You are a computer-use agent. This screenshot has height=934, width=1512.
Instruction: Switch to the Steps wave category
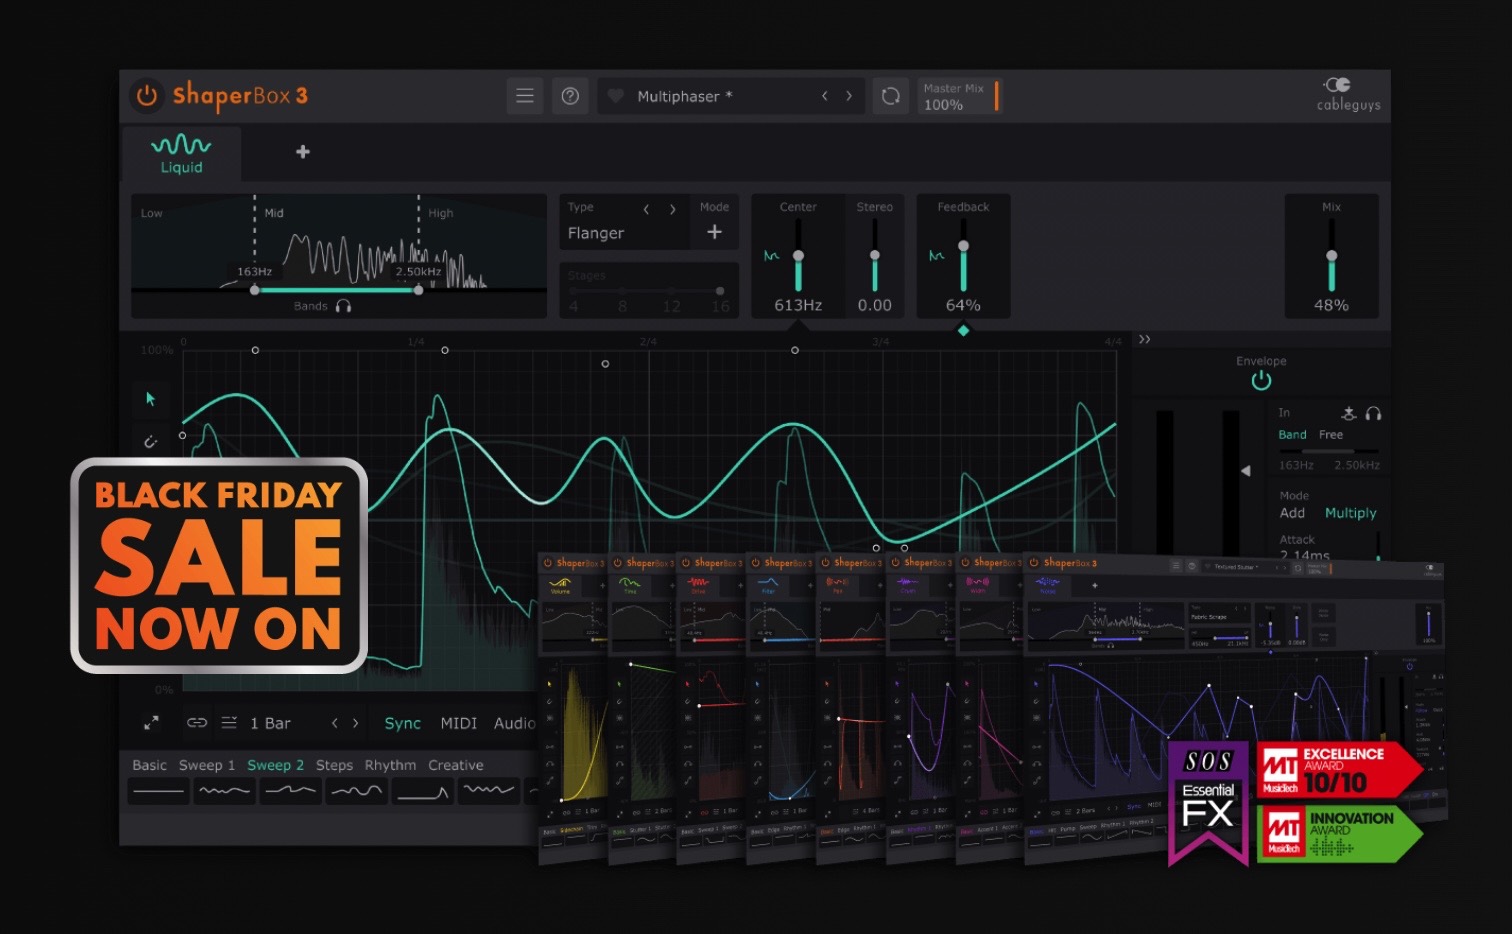(334, 765)
